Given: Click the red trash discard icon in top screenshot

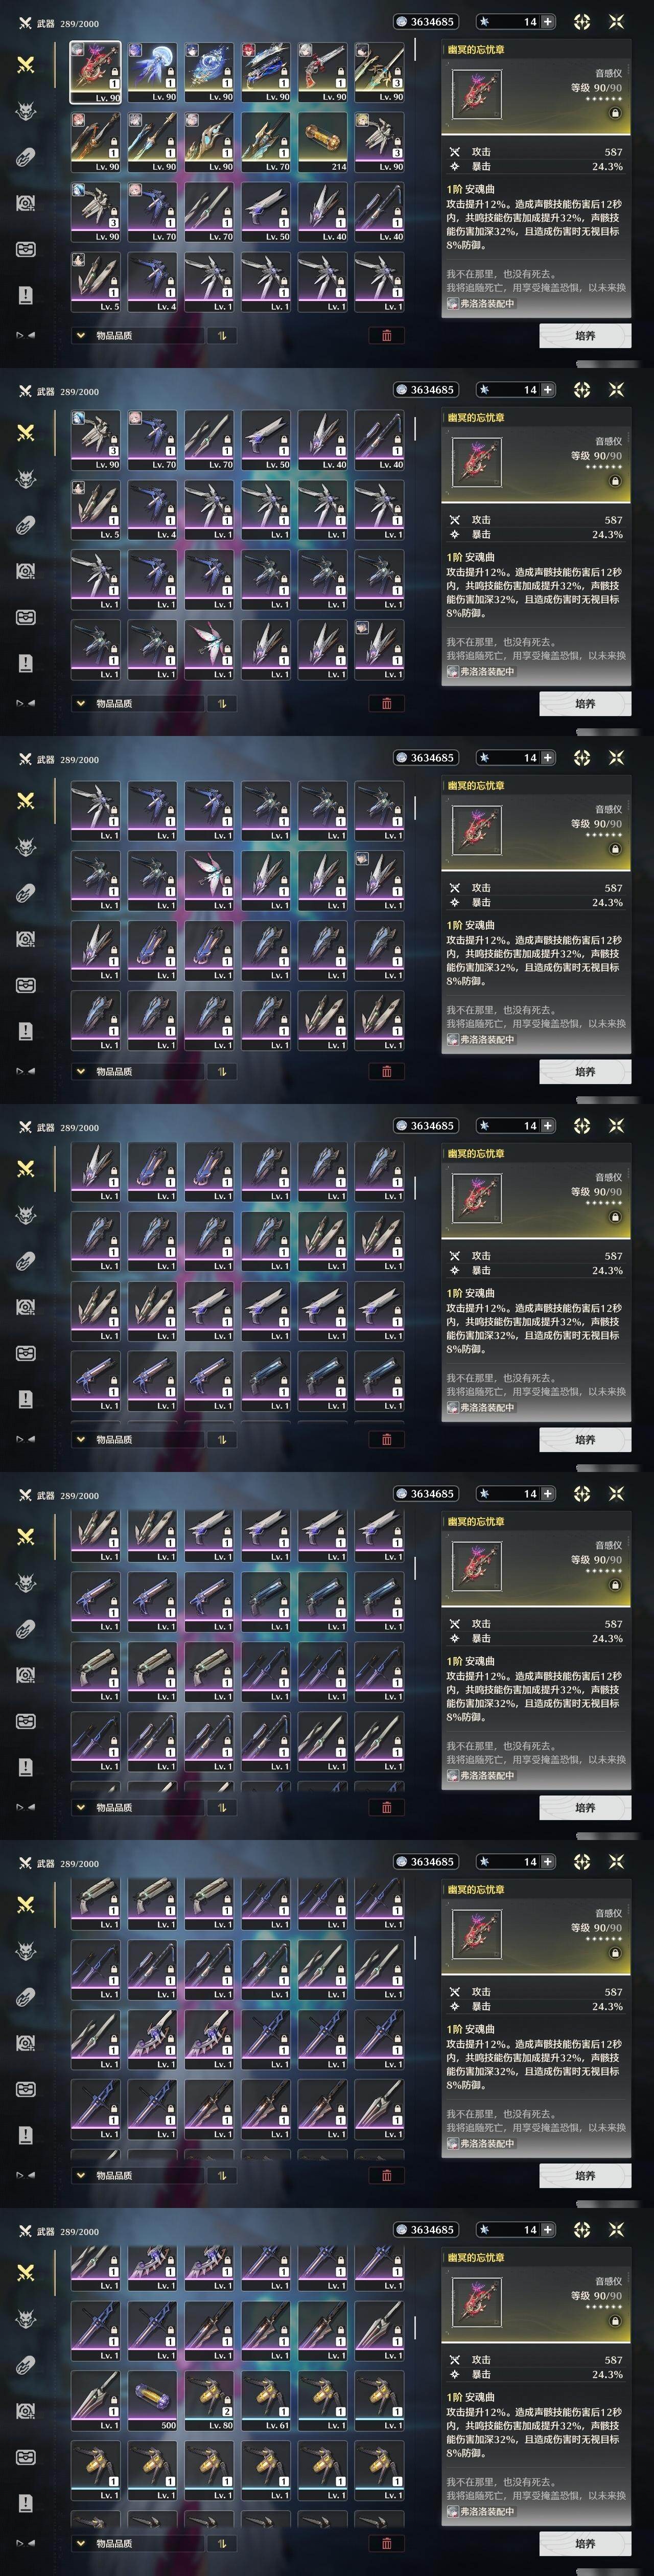Looking at the screenshot, I should point(387,336).
